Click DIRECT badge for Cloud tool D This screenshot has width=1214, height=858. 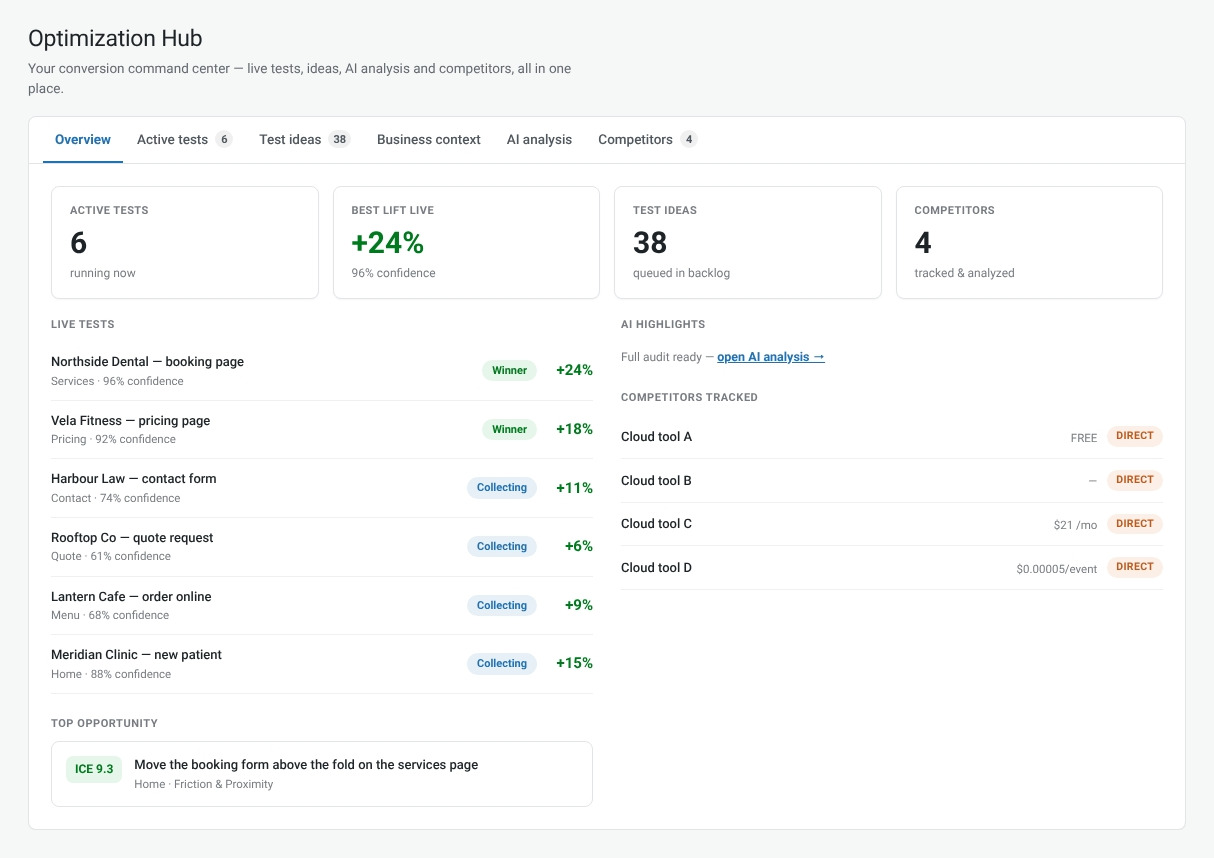click(x=1135, y=567)
